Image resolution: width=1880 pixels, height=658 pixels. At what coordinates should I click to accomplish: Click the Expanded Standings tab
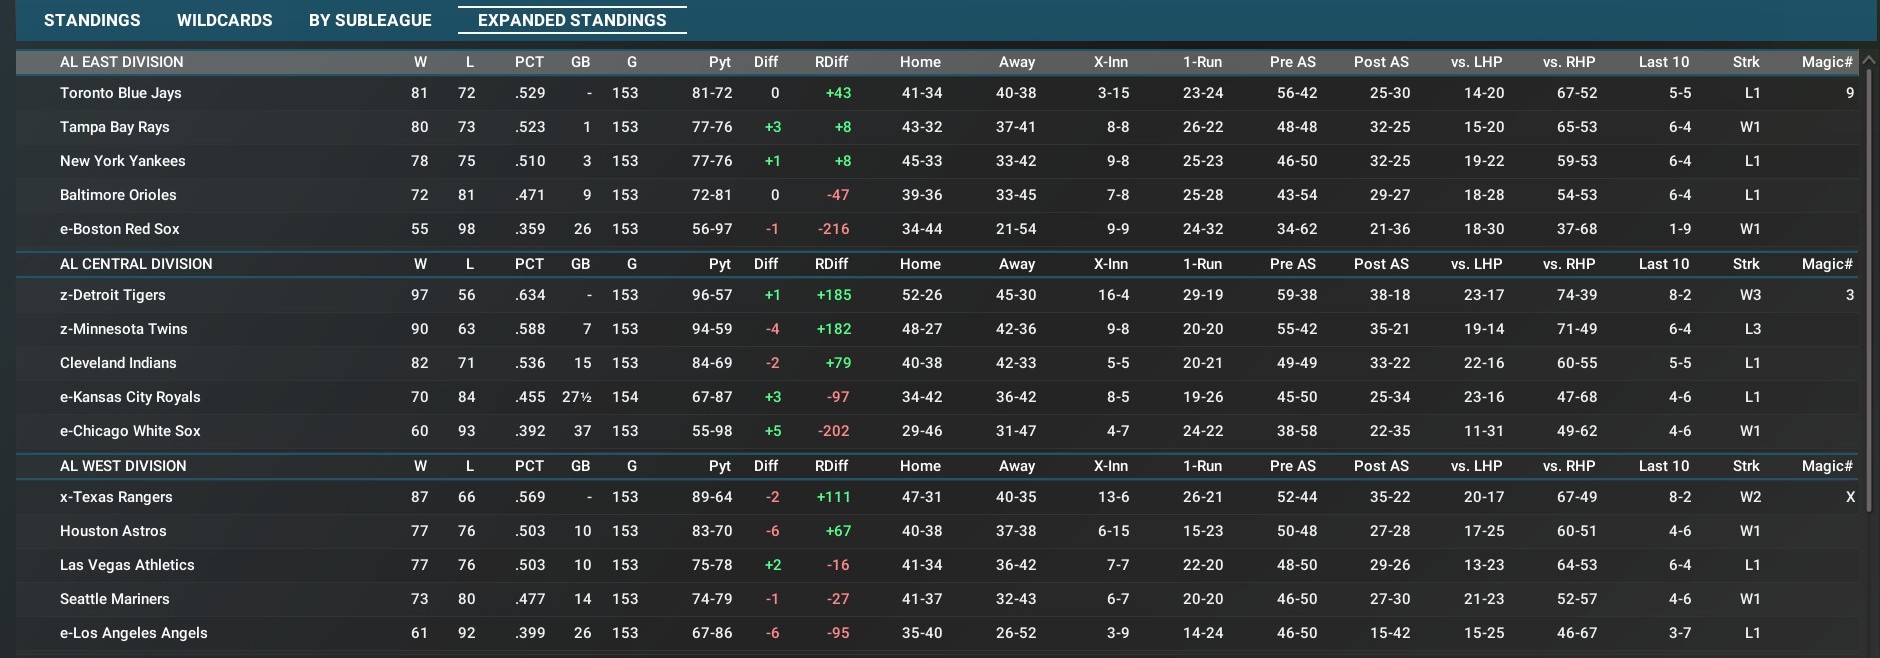(x=572, y=20)
